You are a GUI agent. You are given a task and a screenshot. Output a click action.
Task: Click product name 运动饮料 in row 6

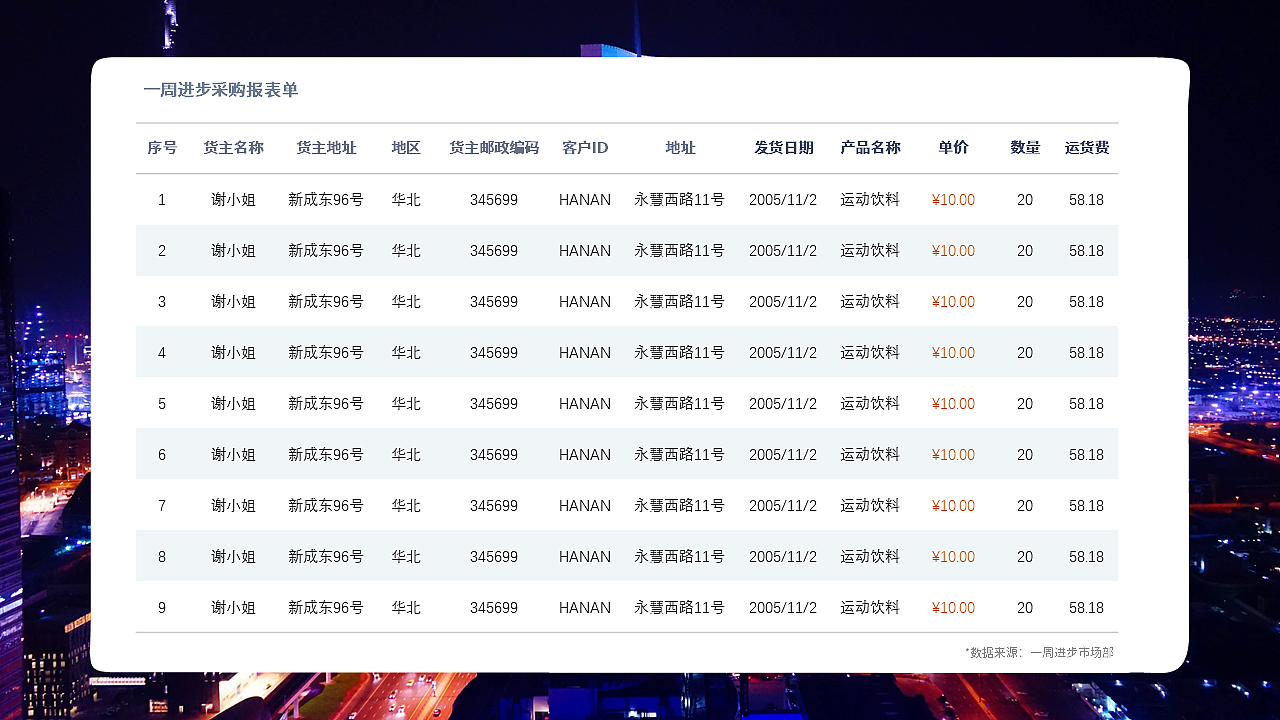(869, 454)
